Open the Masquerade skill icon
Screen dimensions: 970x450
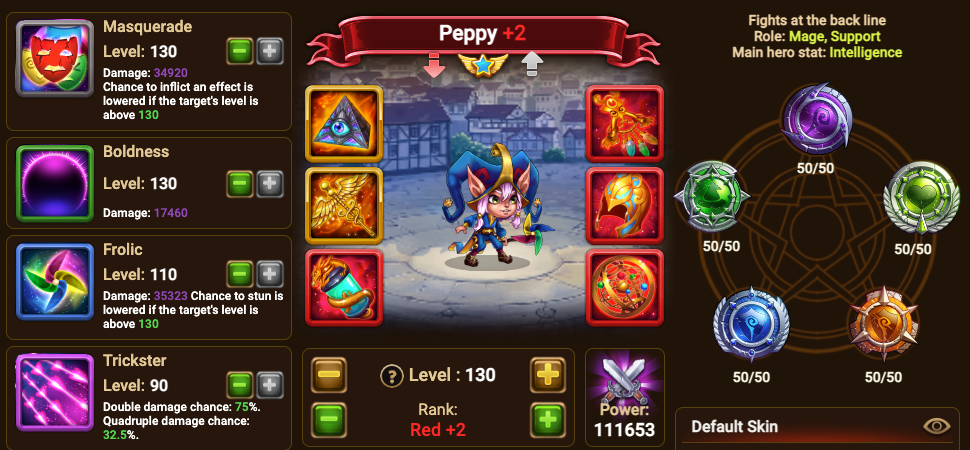click(54, 58)
